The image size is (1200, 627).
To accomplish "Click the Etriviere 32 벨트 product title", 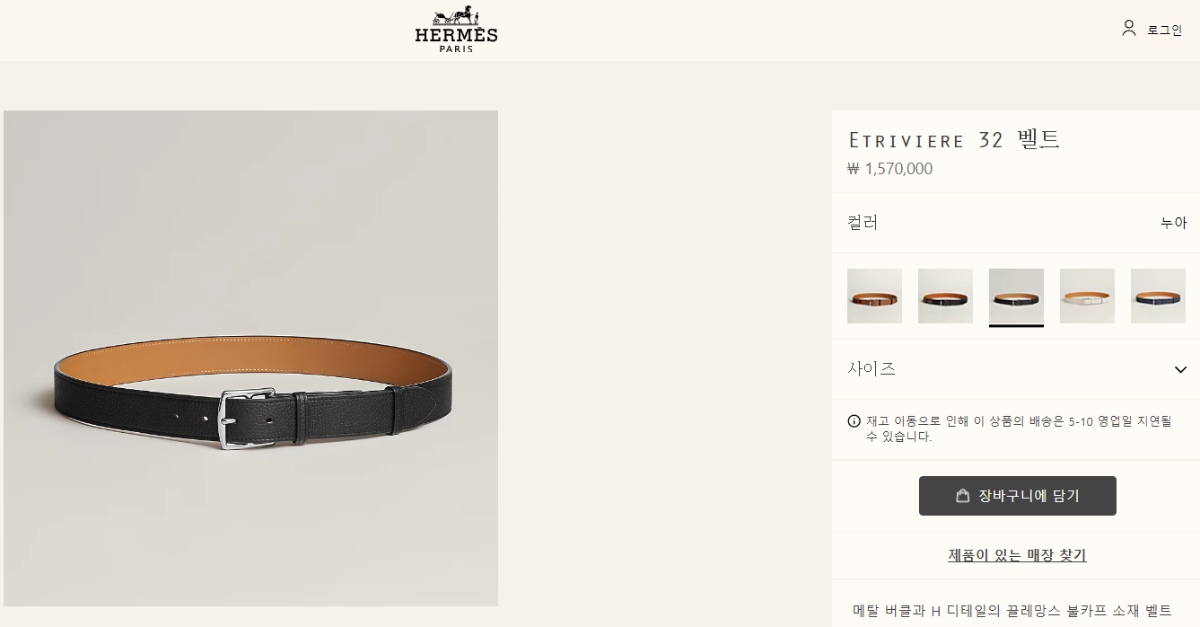I will 954,140.
